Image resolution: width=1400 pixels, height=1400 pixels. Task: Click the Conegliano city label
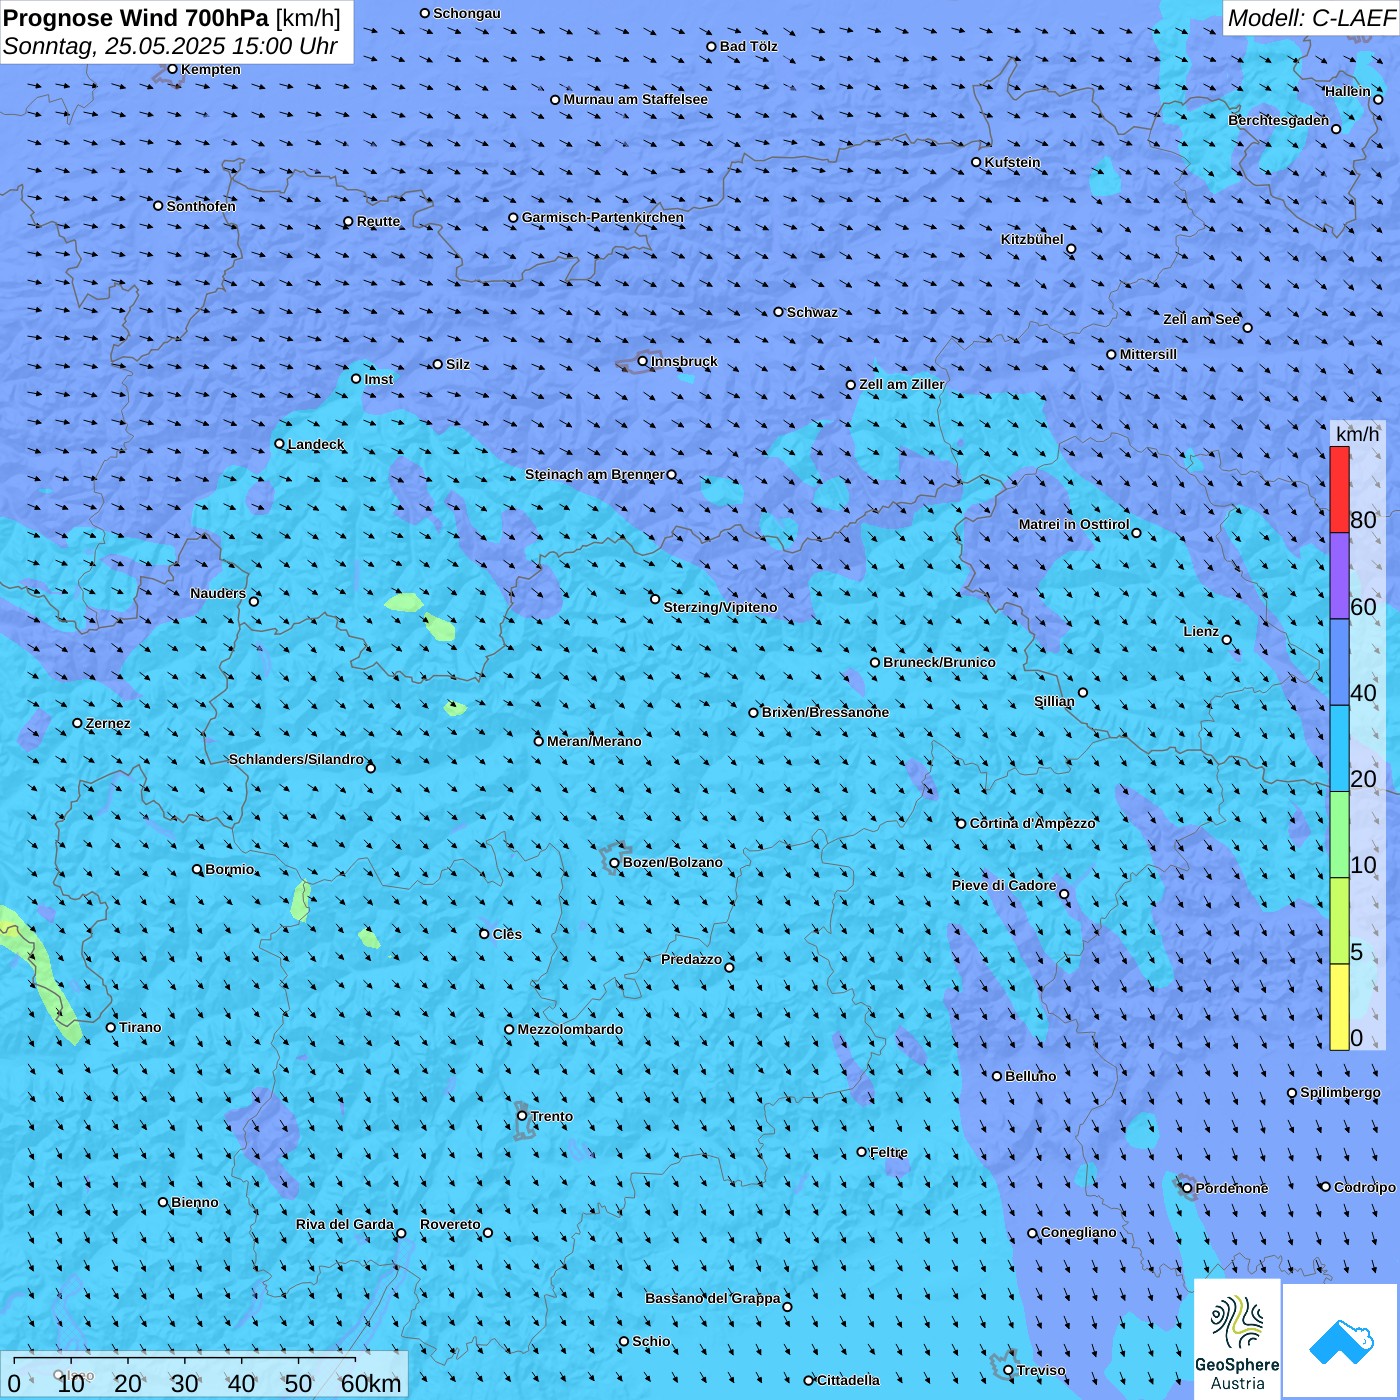[x=1078, y=1232]
